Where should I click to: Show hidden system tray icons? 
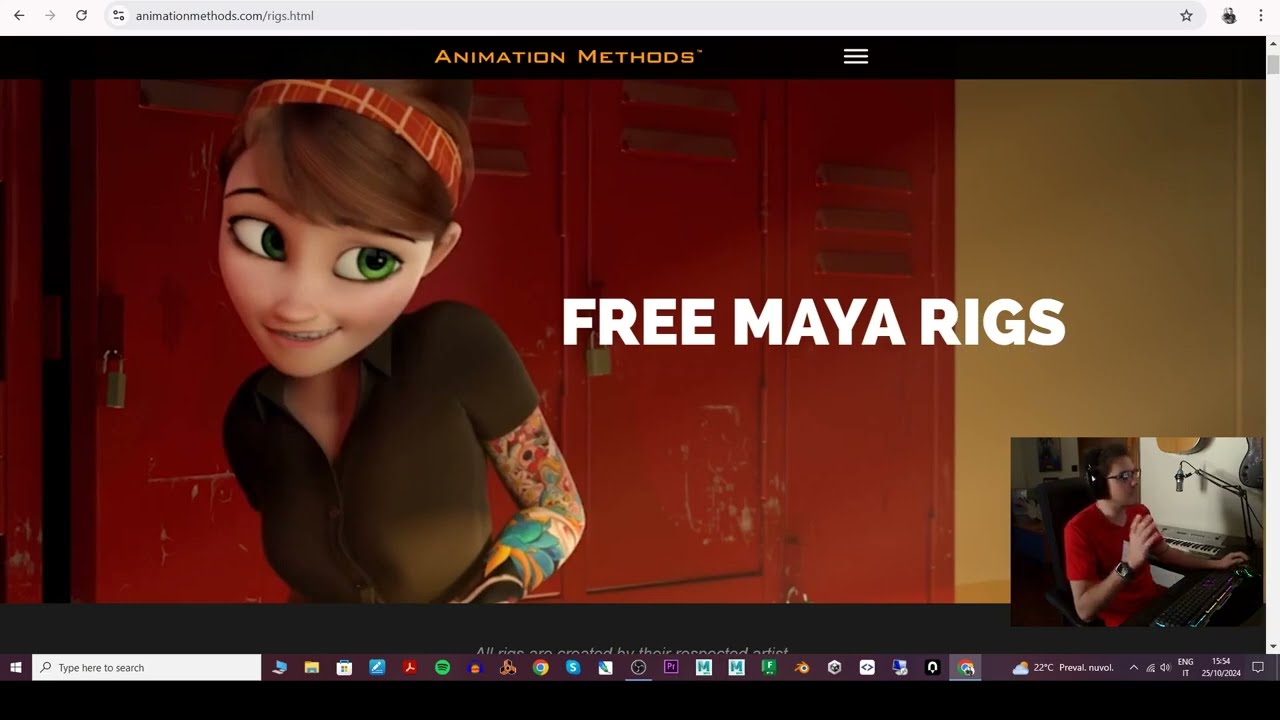tap(1133, 667)
